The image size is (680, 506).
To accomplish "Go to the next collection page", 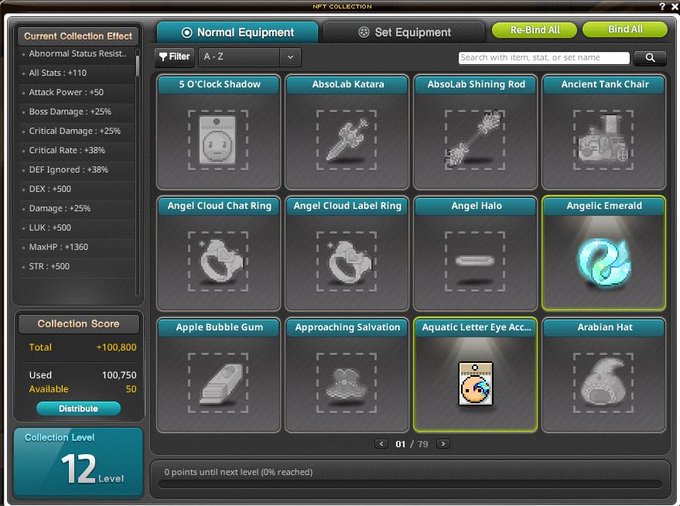I will click(443, 444).
